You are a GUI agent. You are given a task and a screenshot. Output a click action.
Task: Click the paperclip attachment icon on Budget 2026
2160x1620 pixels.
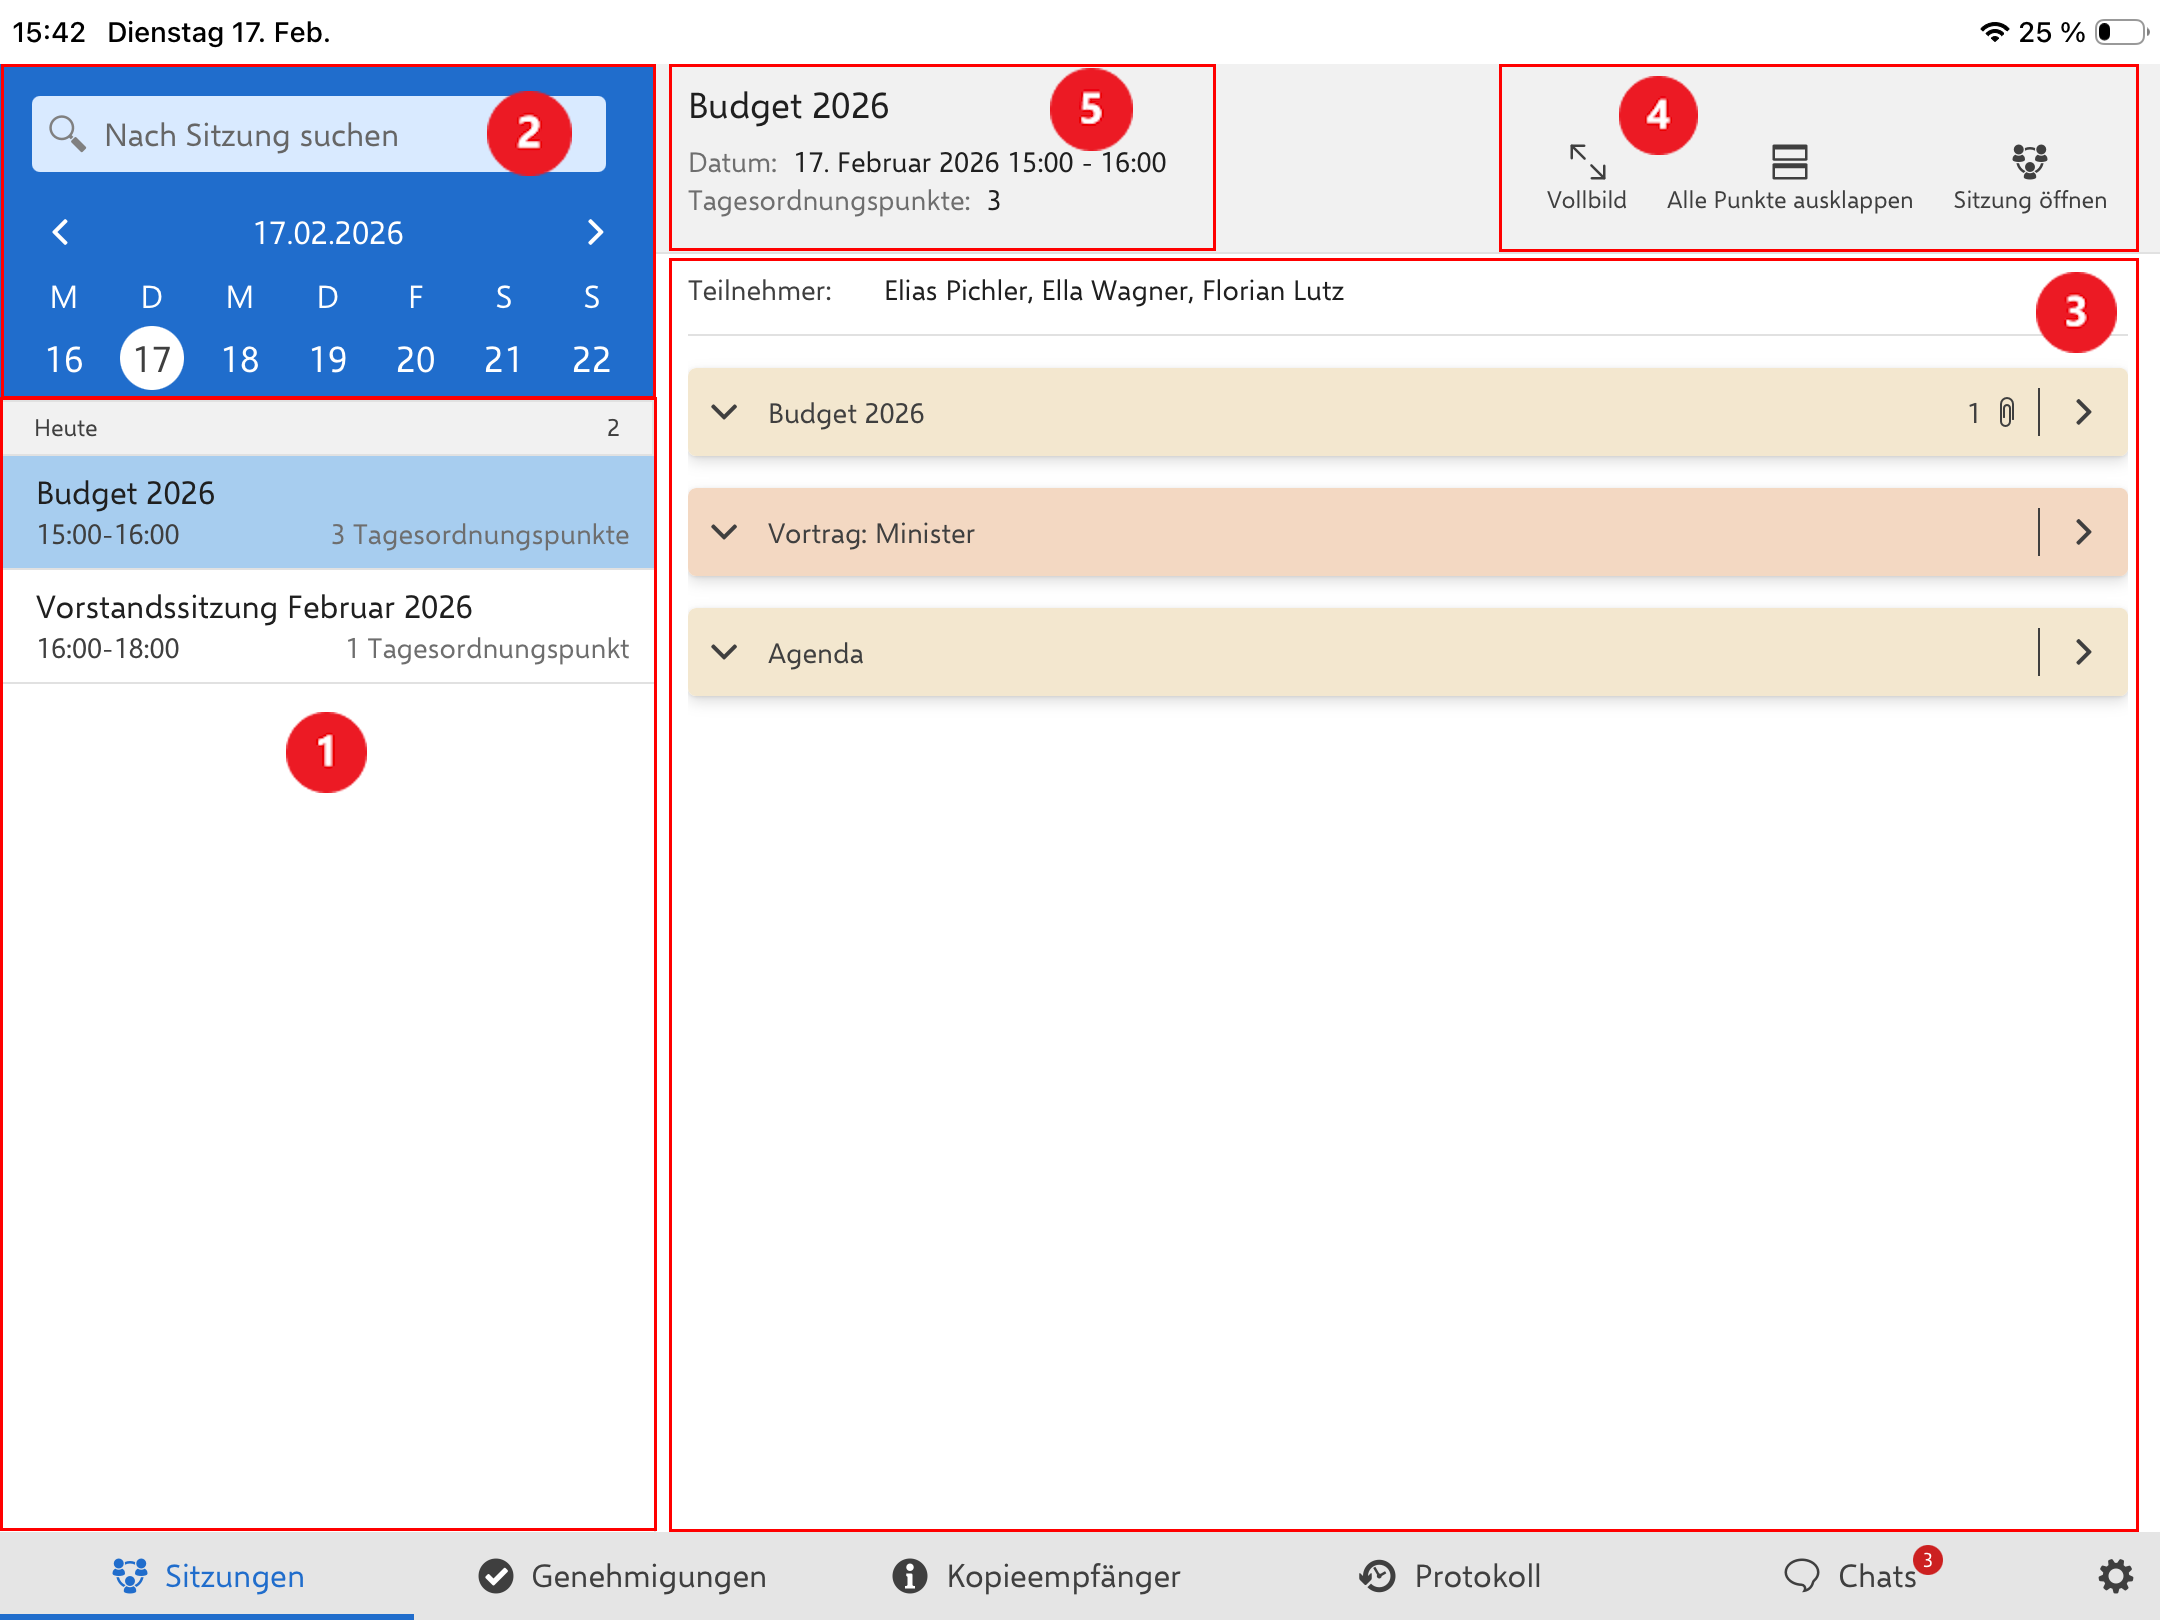tap(2006, 413)
